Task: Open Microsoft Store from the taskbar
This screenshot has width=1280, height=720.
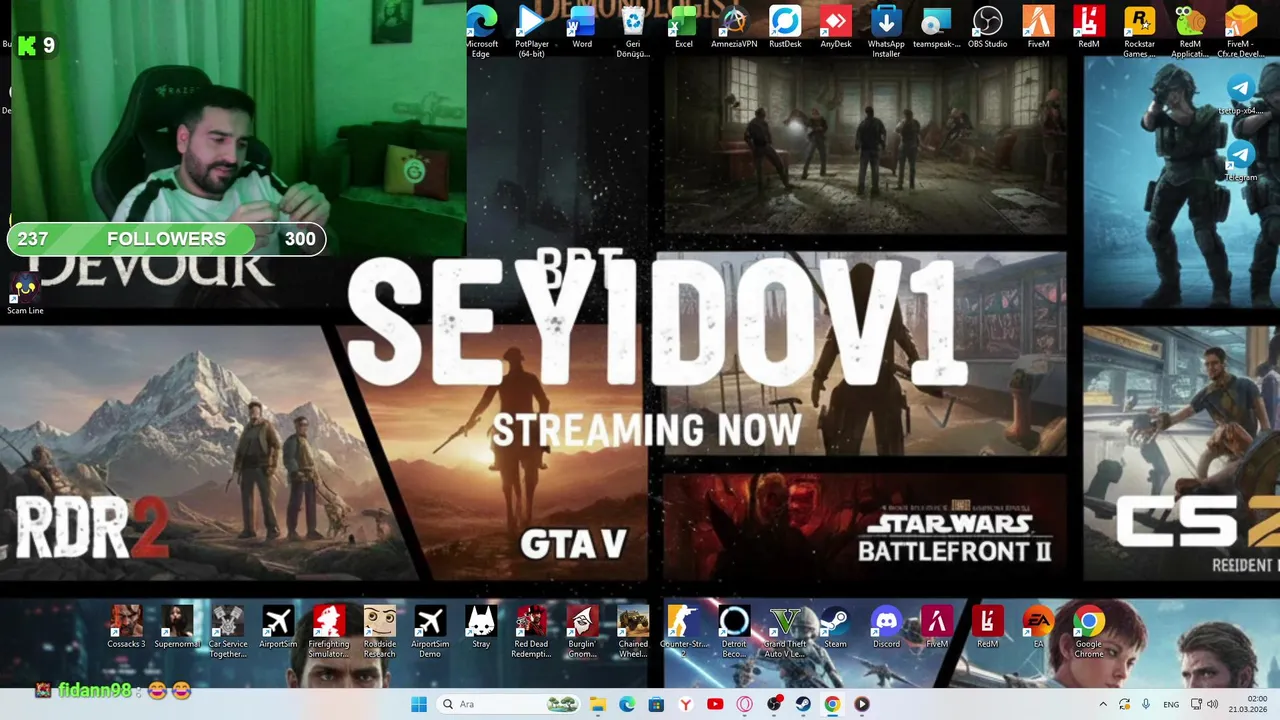Action: (656, 704)
